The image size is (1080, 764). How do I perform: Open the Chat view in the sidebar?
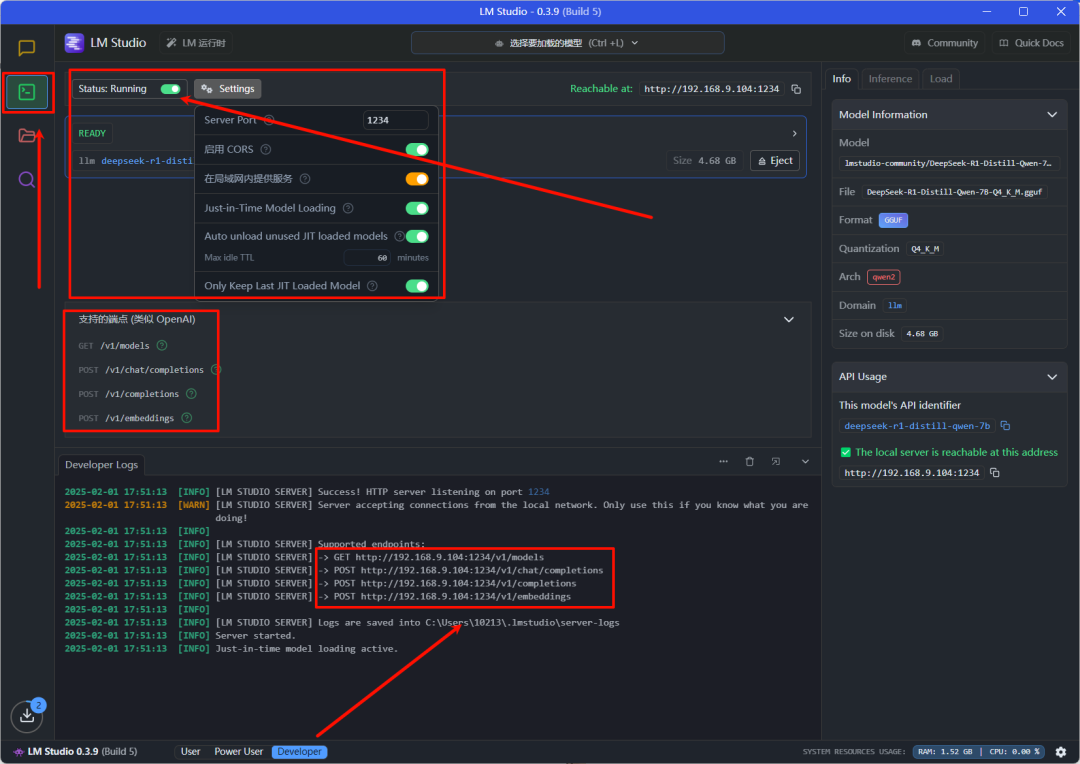(26, 48)
